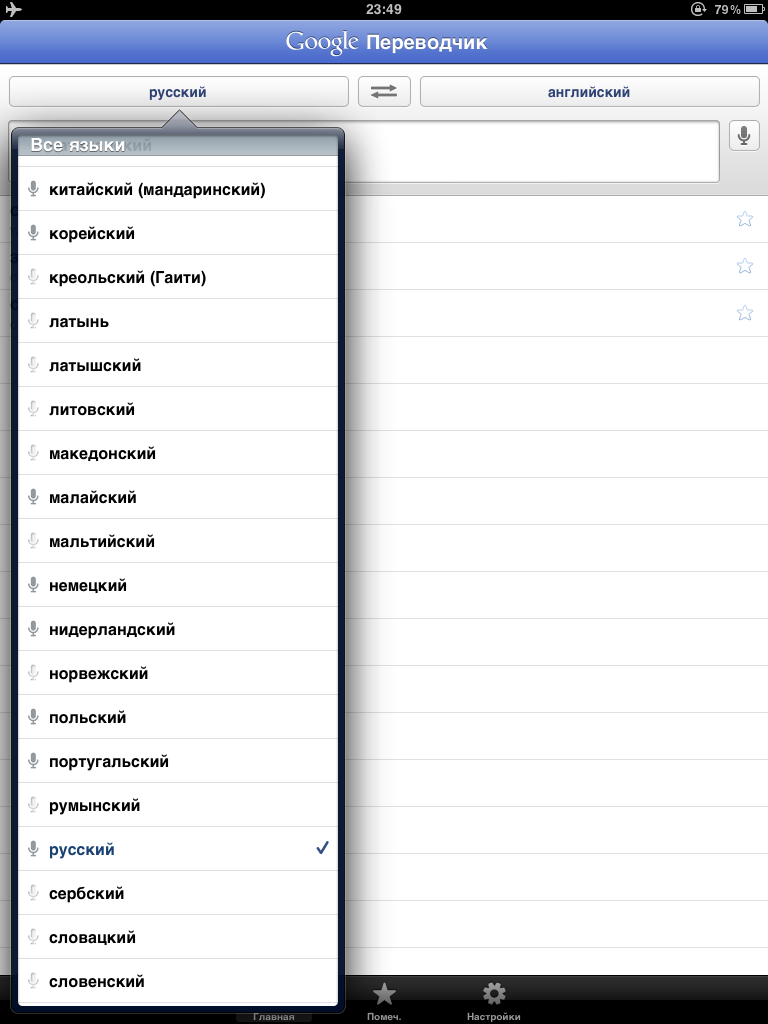Screen dimensions: 768x1024
Task: Tap the translation text input field
Action: click(x=530, y=151)
